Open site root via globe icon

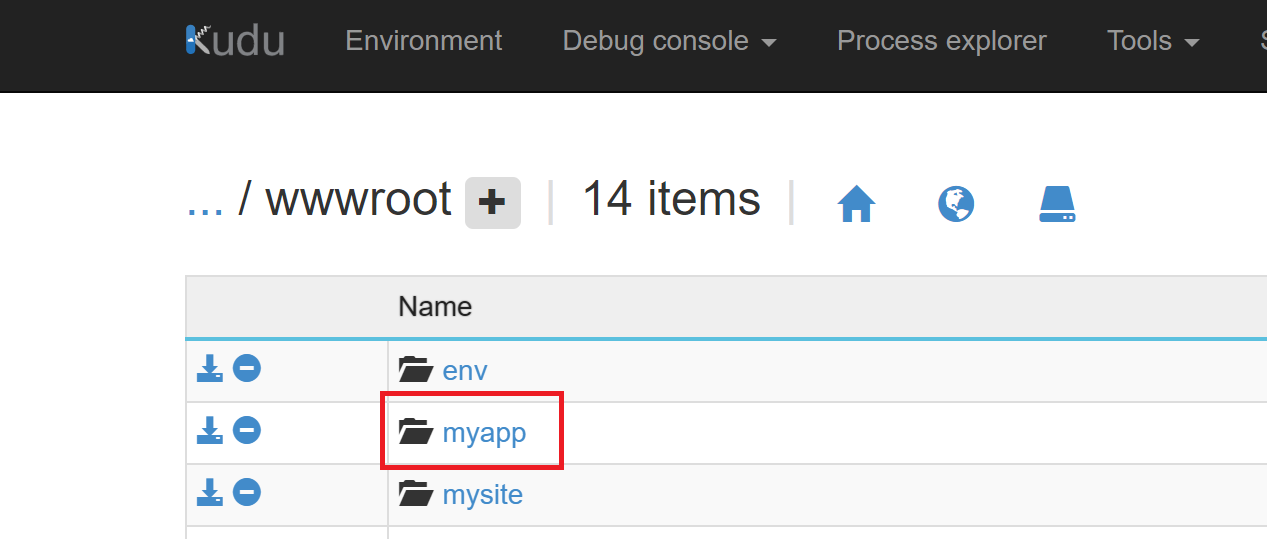tap(956, 204)
